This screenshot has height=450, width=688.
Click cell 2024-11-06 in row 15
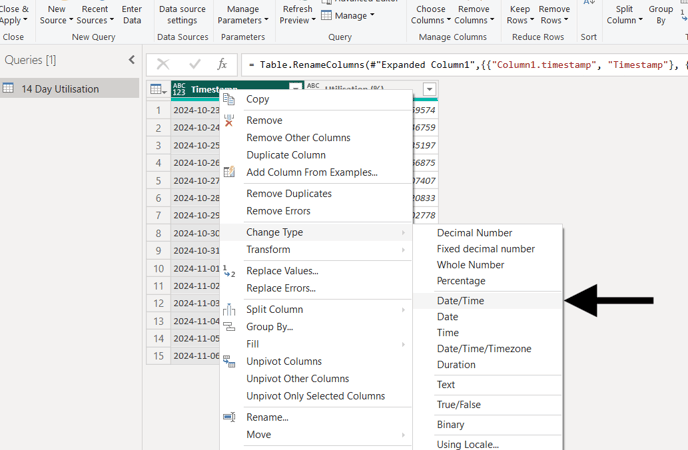click(196, 356)
